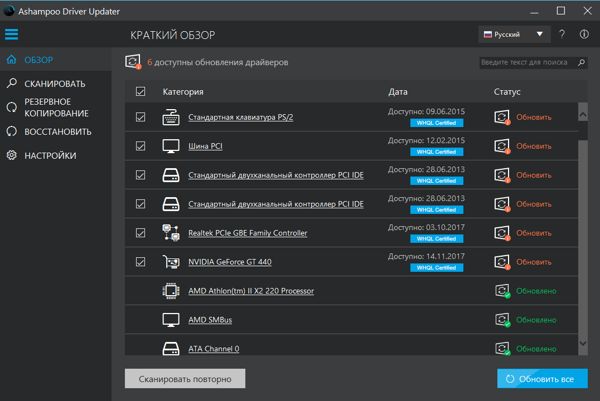
Task: Click the scrollbar down arrow in the driver list
Action: pos(583,343)
